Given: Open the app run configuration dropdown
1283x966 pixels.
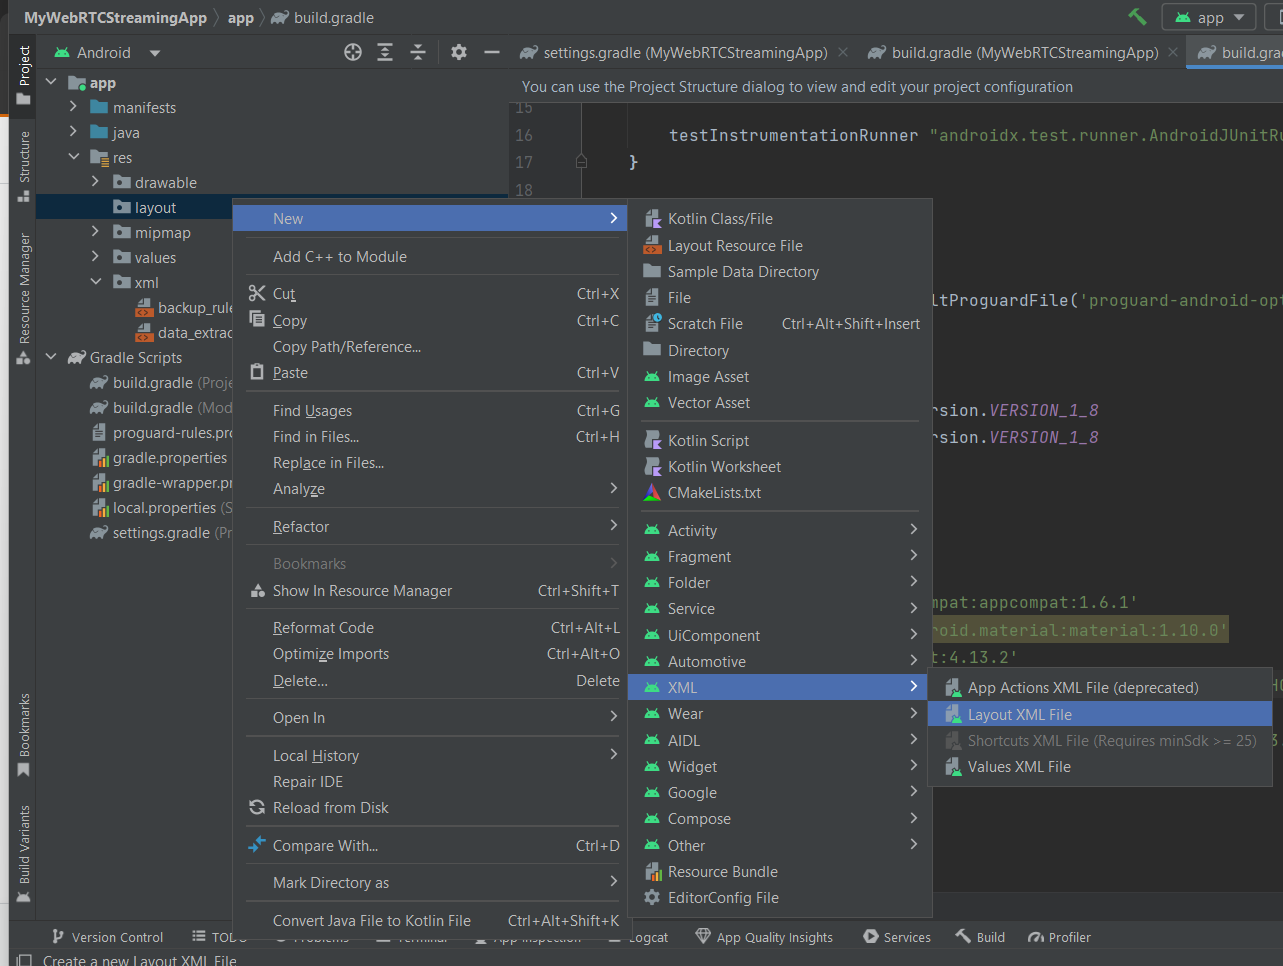Looking at the screenshot, I should [x=1208, y=17].
